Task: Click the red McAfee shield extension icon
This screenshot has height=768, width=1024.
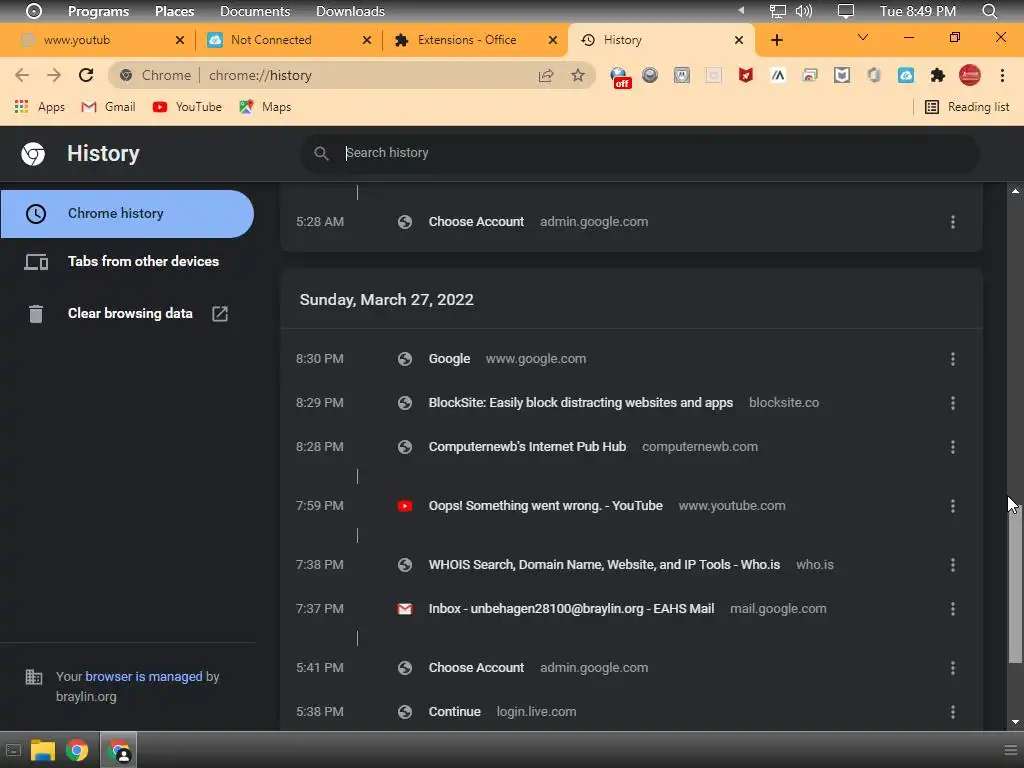Action: [746, 75]
